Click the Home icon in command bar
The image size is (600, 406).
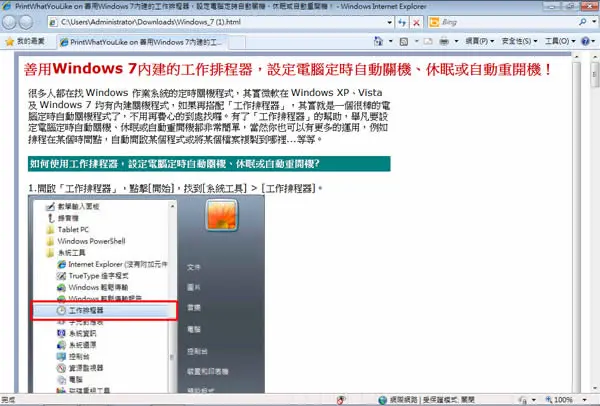(x=378, y=41)
